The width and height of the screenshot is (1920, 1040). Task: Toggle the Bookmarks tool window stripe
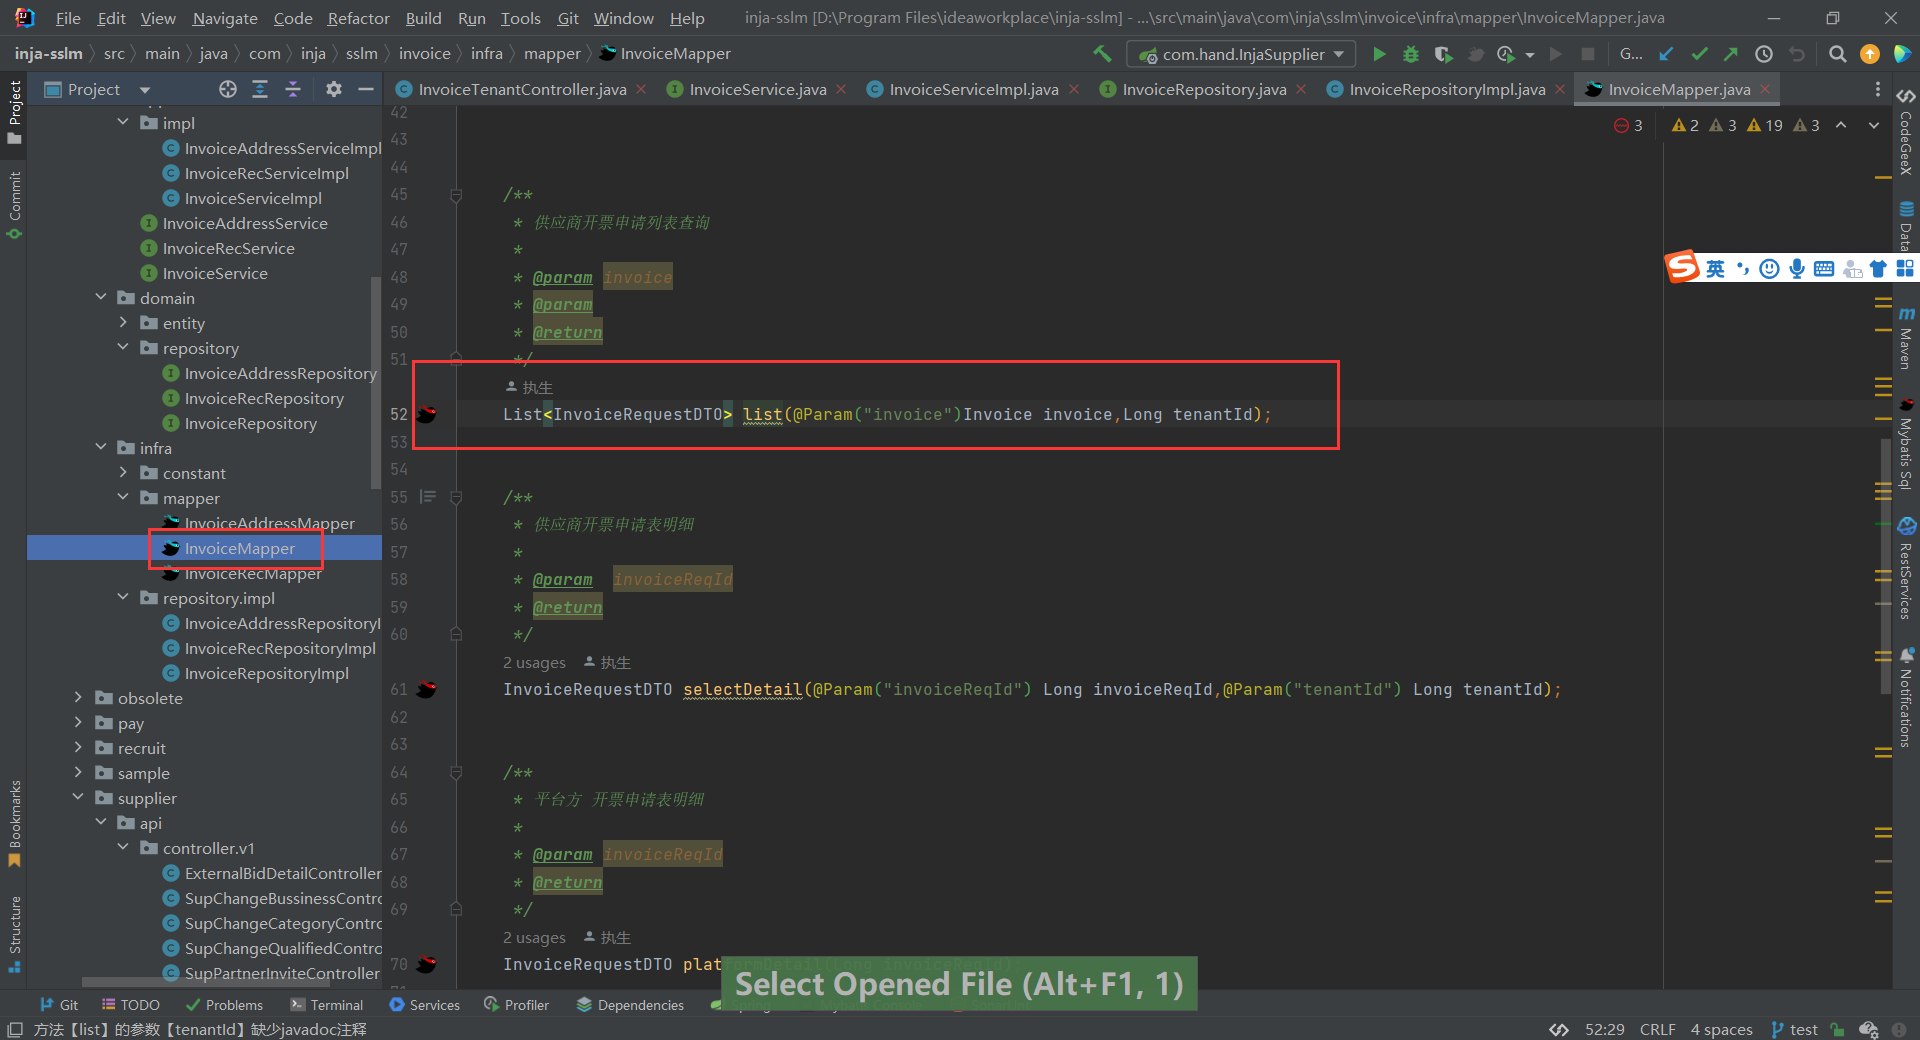(14, 823)
